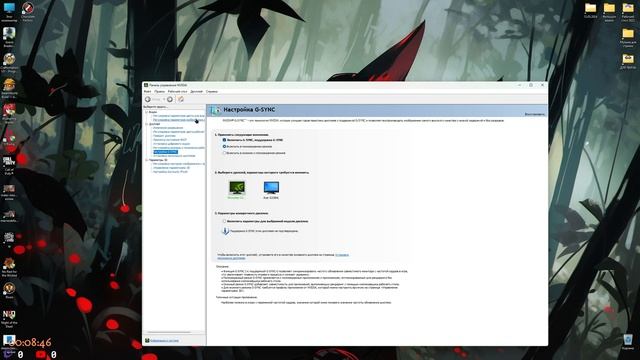
Task: Open the Дисплей menu
Action: tap(196, 91)
